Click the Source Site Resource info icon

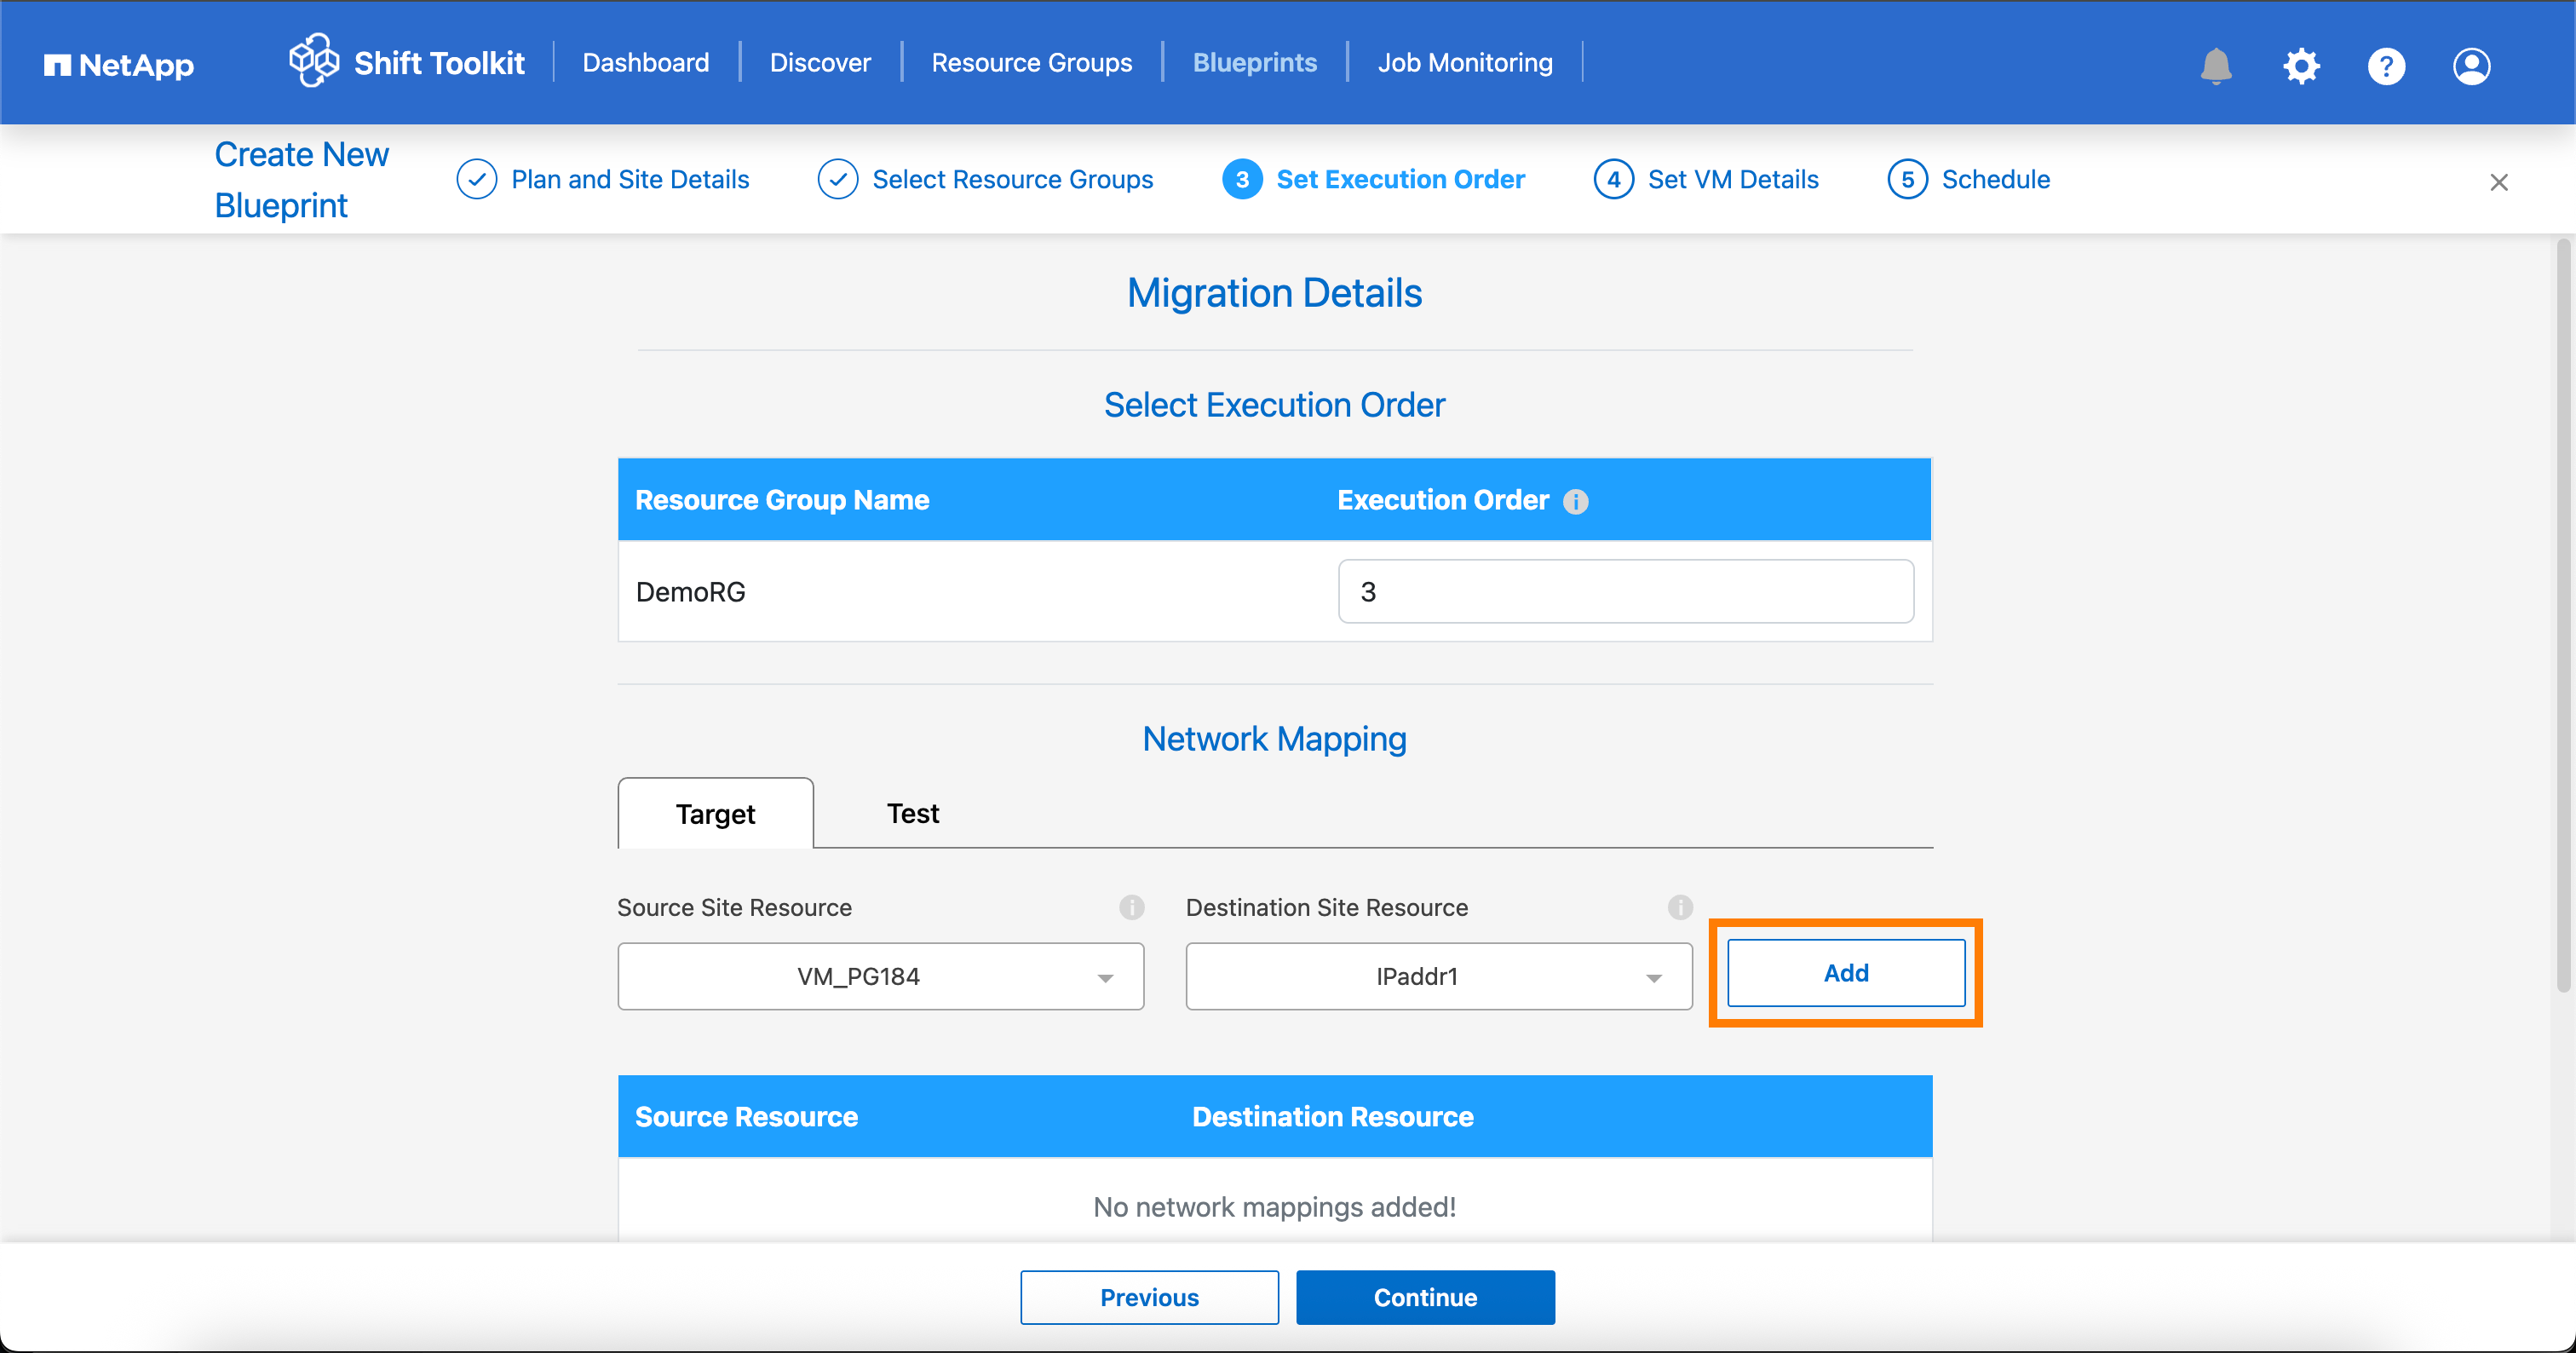pos(1131,907)
